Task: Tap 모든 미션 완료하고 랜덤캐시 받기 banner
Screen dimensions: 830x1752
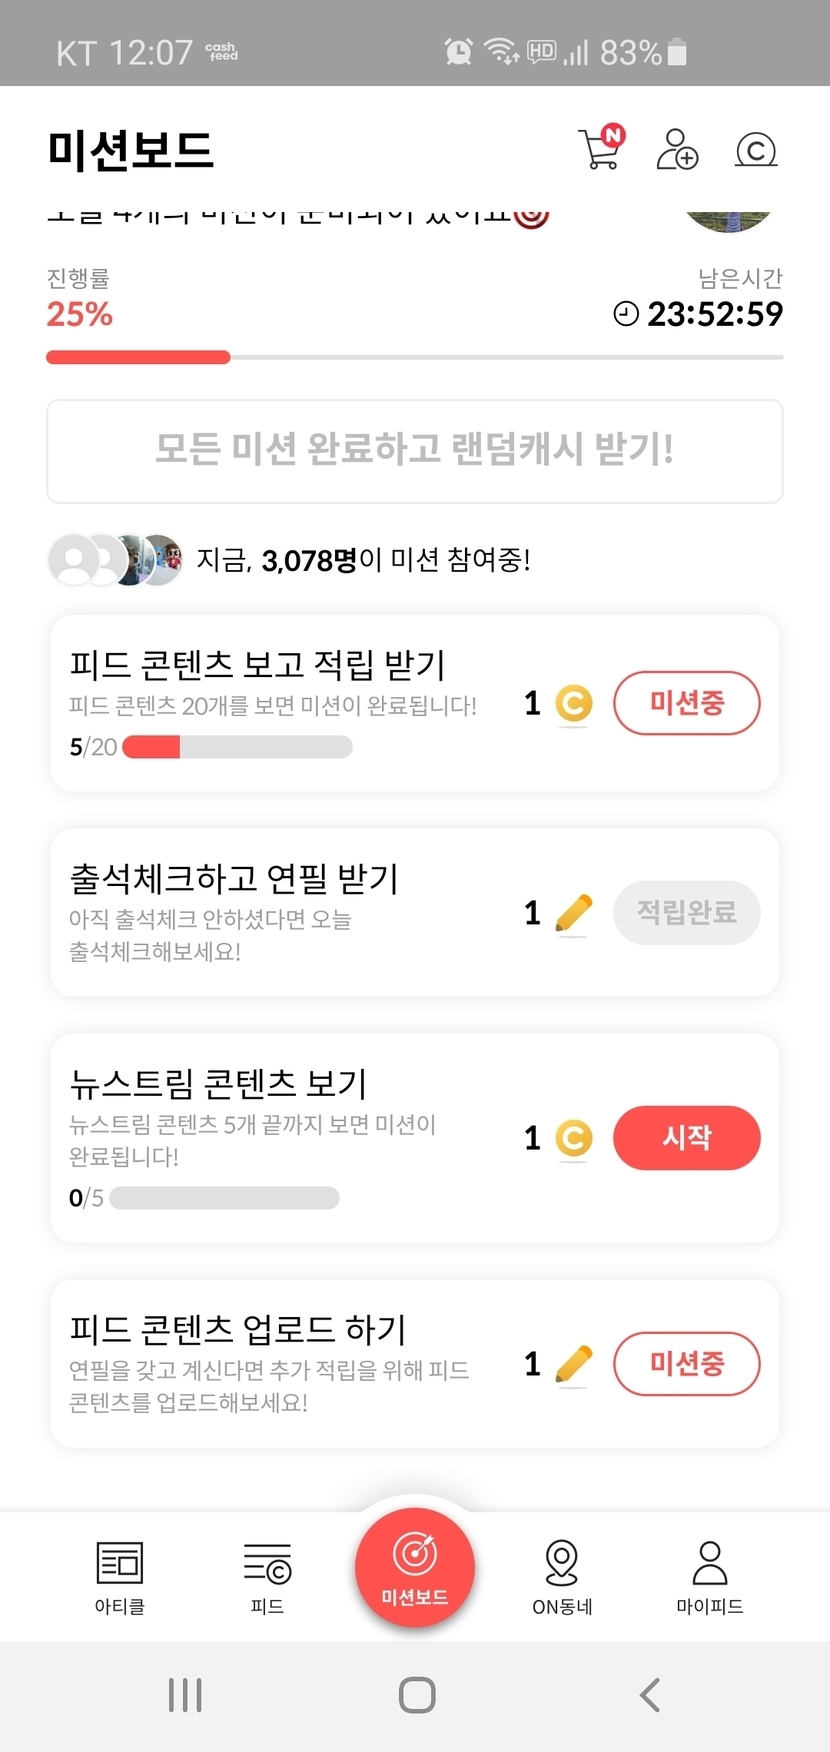Action: pyautogui.click(x=415, y=451)
